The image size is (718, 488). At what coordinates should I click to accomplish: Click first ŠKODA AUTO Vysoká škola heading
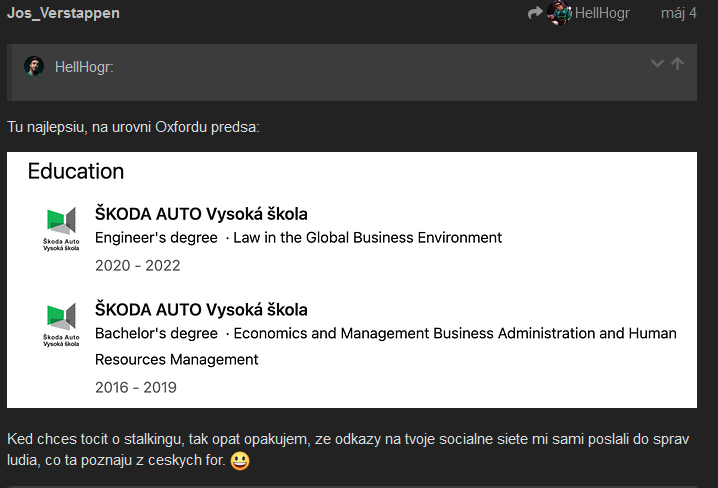point(201,214)
